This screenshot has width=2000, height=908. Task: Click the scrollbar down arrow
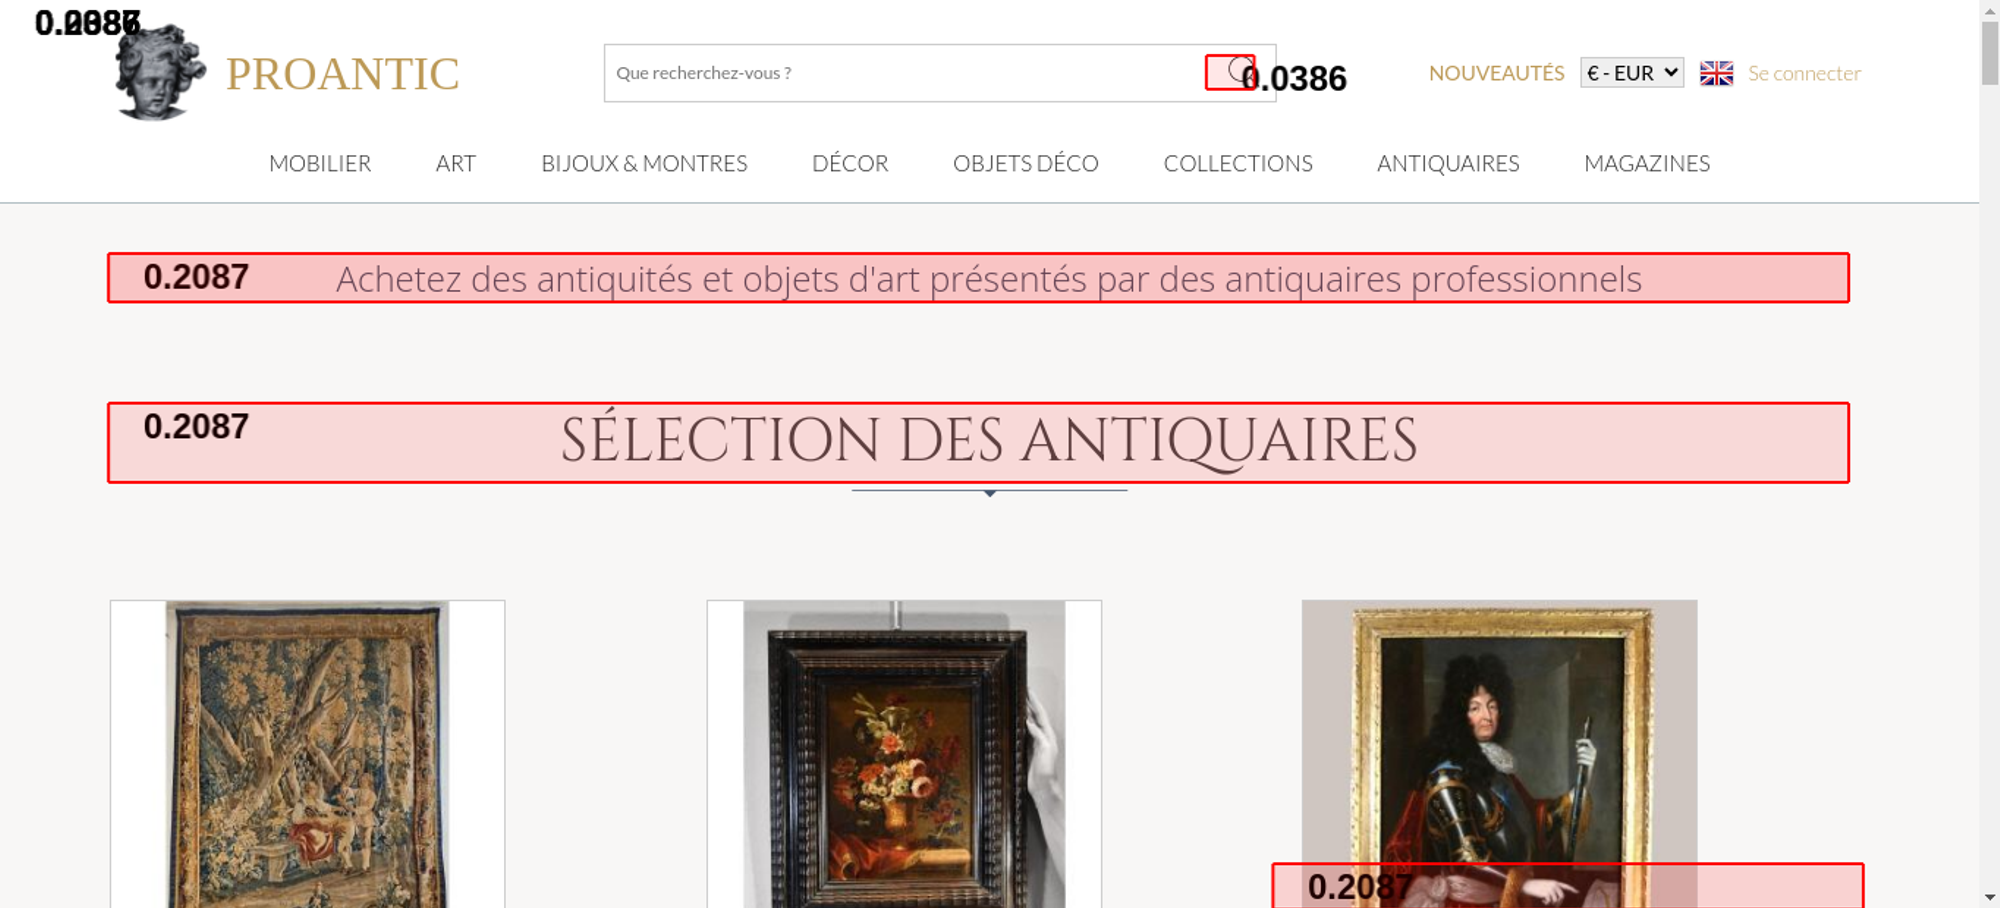[x=1989, y=897]
